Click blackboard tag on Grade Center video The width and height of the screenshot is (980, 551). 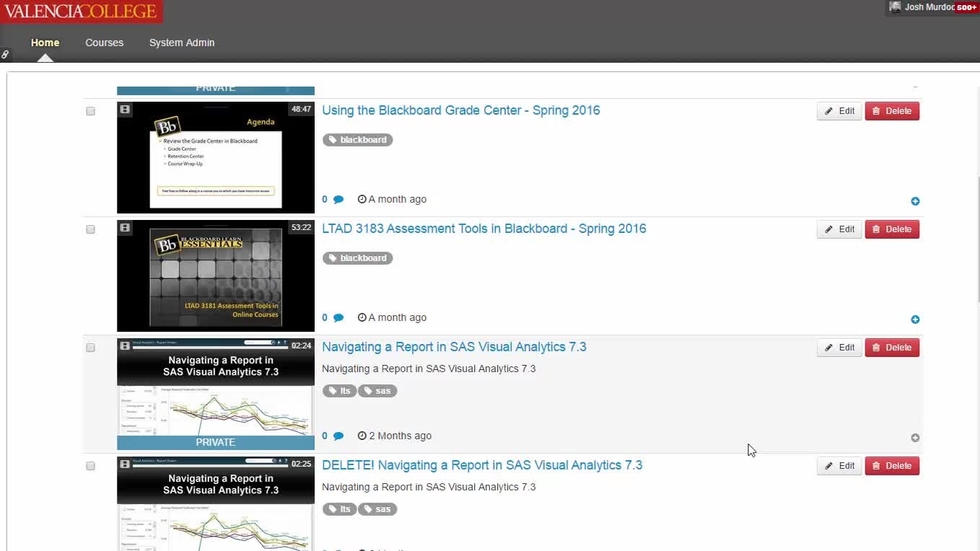pyautogui.click(x=358, y=140)
